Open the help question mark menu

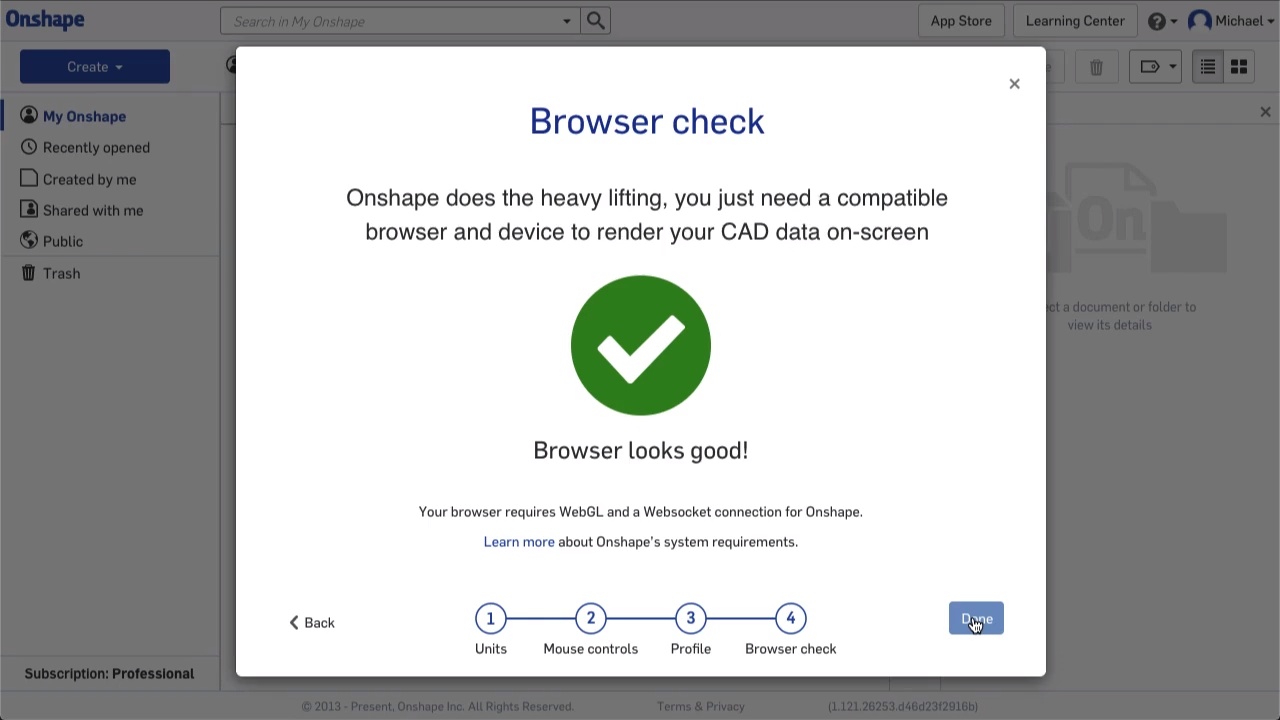point(1162,21)
